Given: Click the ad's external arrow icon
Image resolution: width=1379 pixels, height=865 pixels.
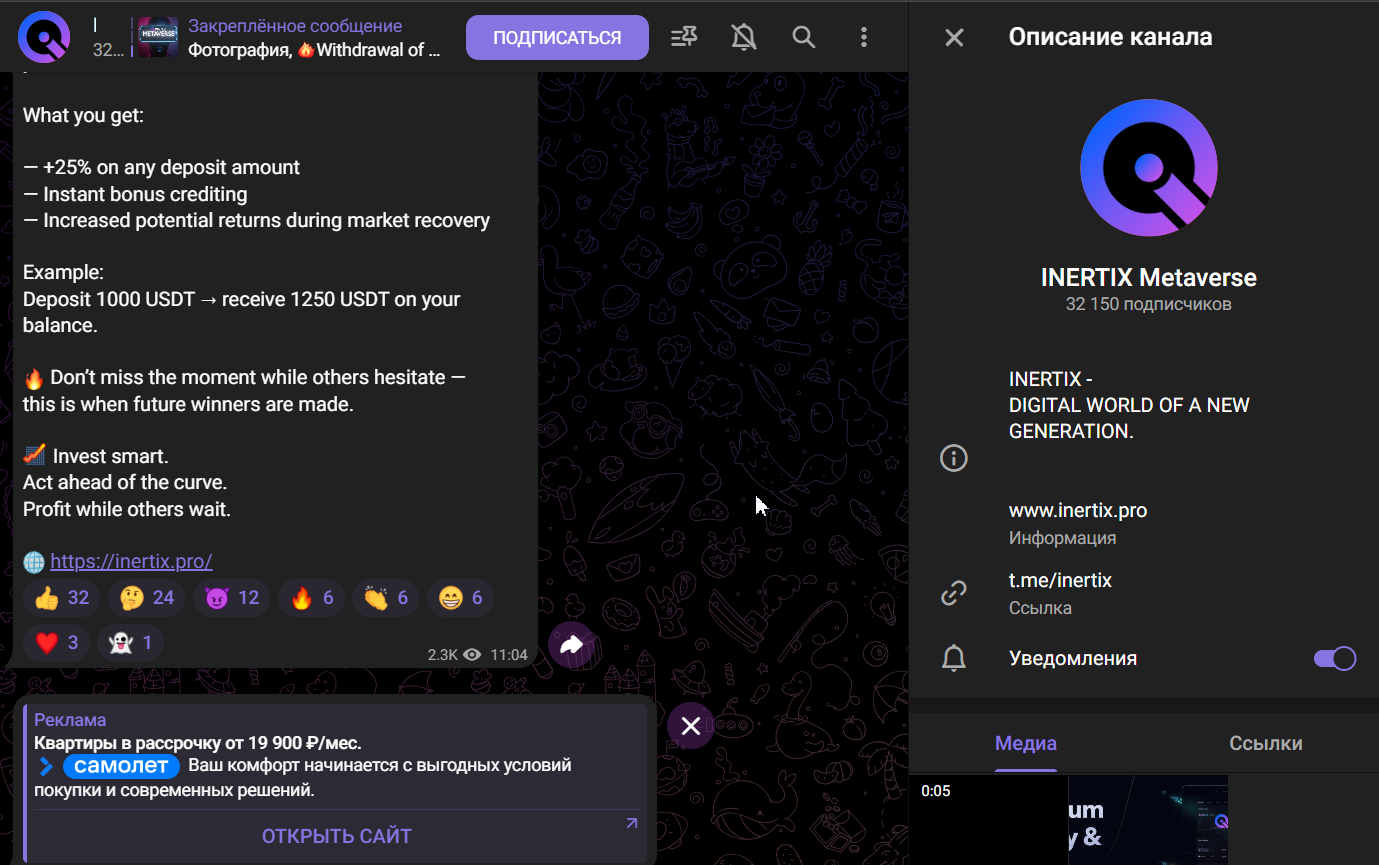Looking at the screenshot, I should (x=631, y=824).
